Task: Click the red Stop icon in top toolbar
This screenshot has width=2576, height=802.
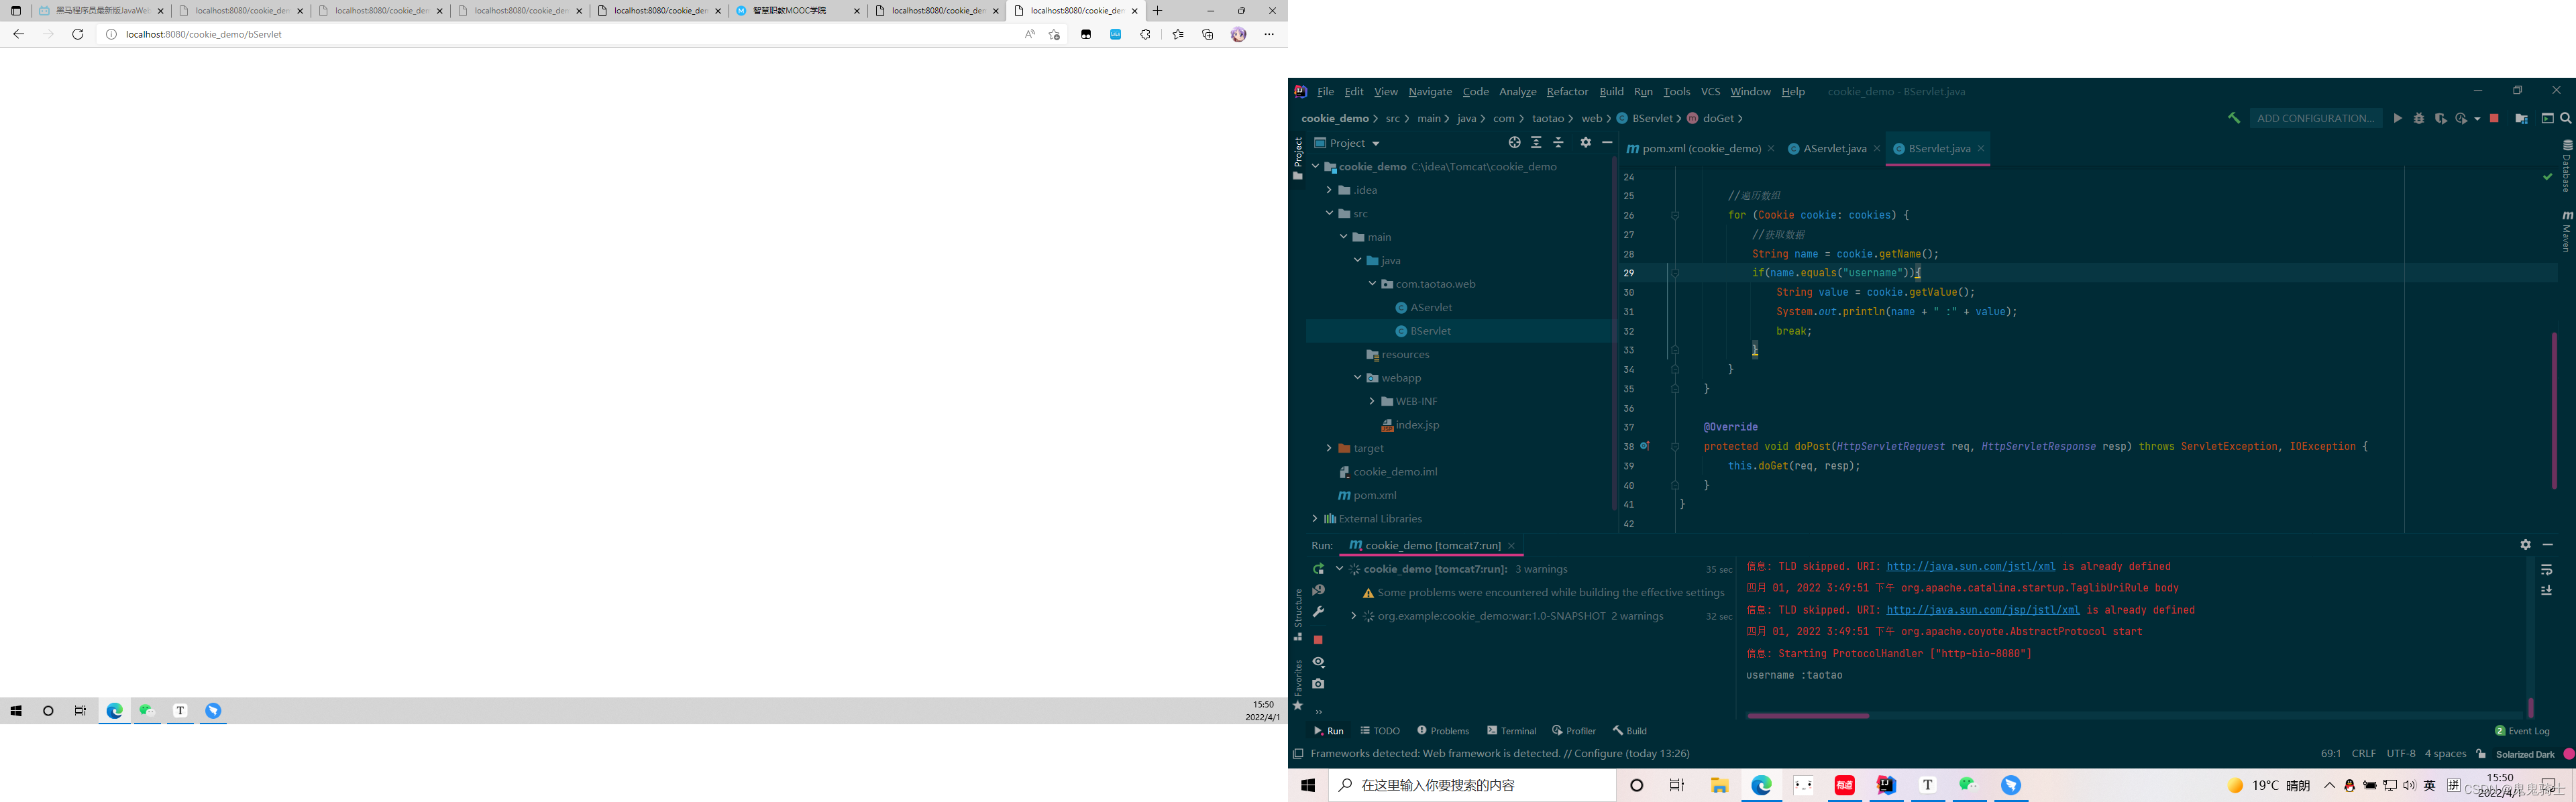Action: pos(2494,118)
